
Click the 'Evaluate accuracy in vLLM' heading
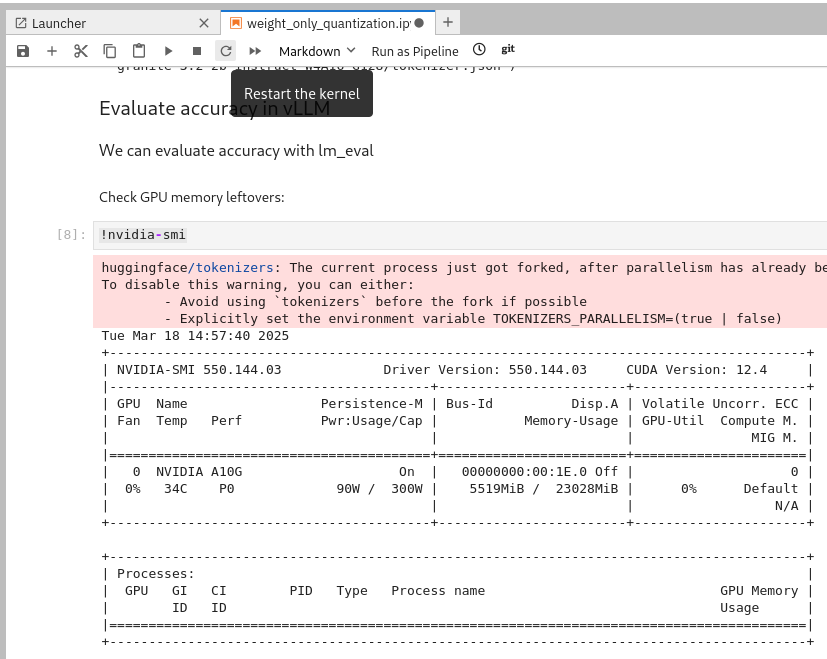pyautogui.click(x=215, y=108)
